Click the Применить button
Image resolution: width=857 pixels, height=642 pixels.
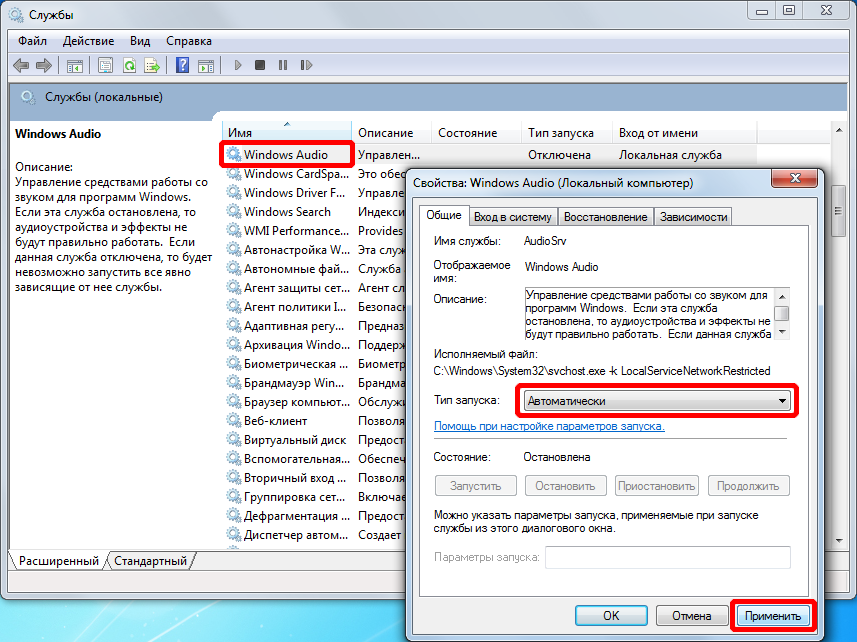pyautogui.click(x=773, y=616)
